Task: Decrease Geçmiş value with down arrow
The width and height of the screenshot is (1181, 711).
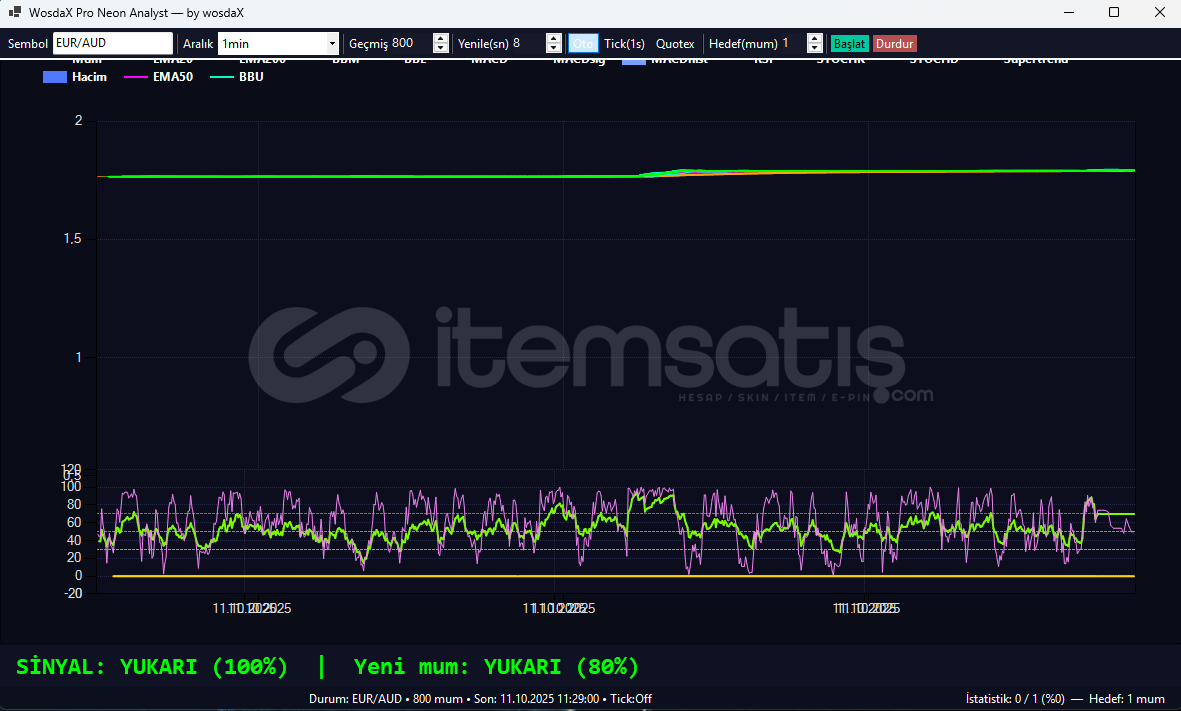Action: tap(440, 49)
